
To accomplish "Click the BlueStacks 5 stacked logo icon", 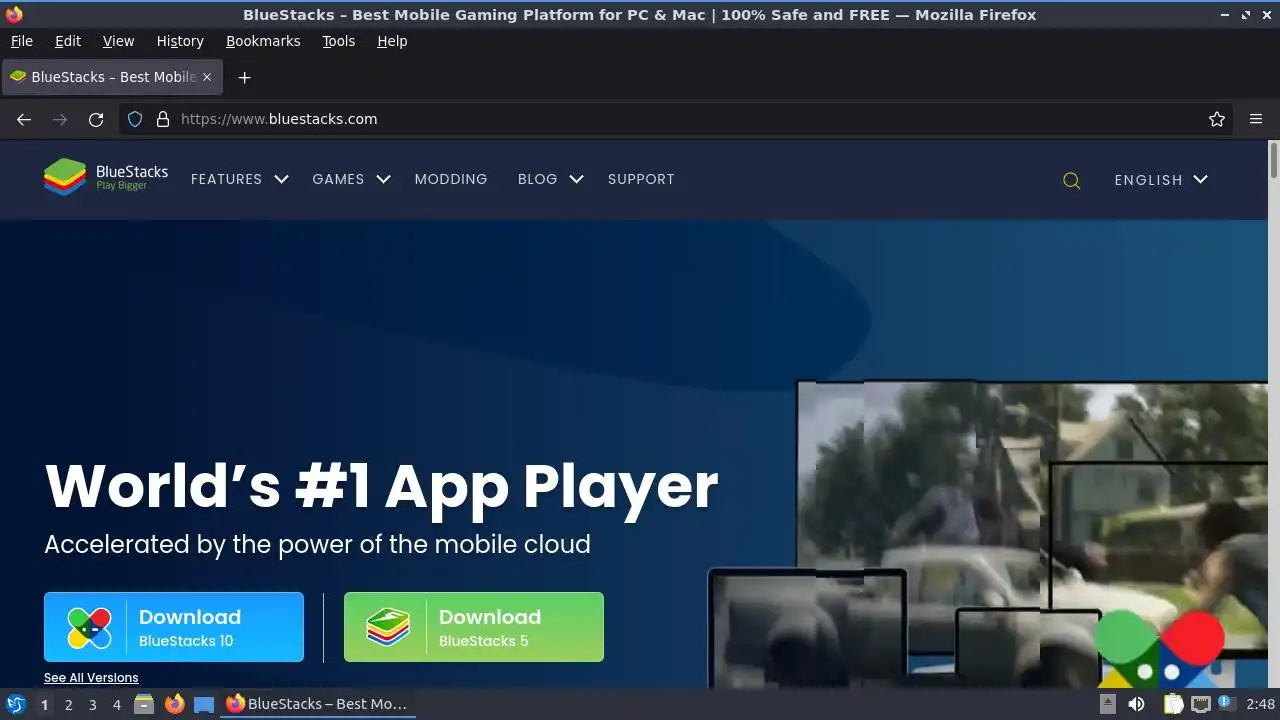I will pos(388,628).
